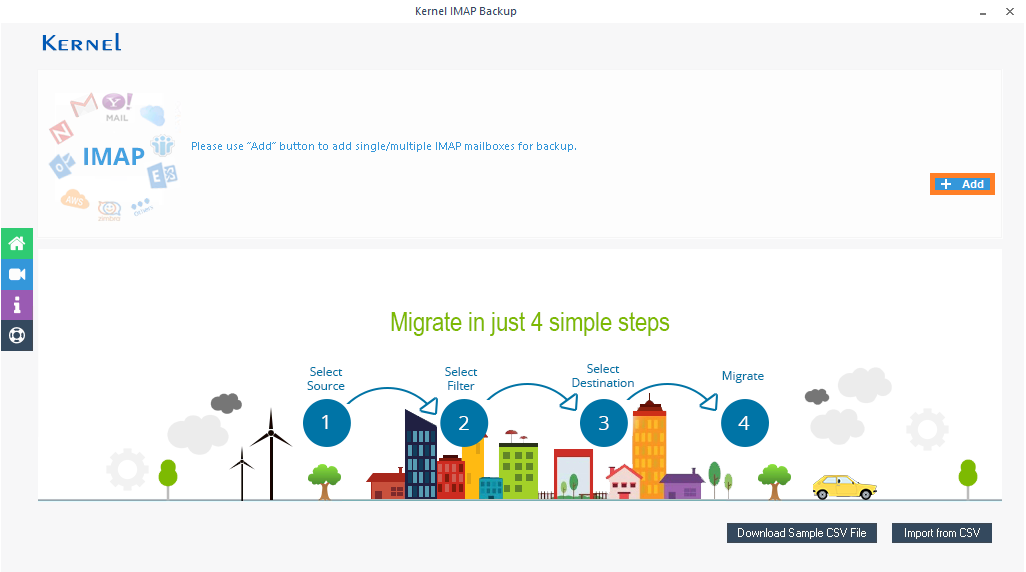Image resolution: width=1026 pixels, height=572 pixels.
Task: Click 'Migrate in just 4 simple steps' heading
Action: [529, 323]
